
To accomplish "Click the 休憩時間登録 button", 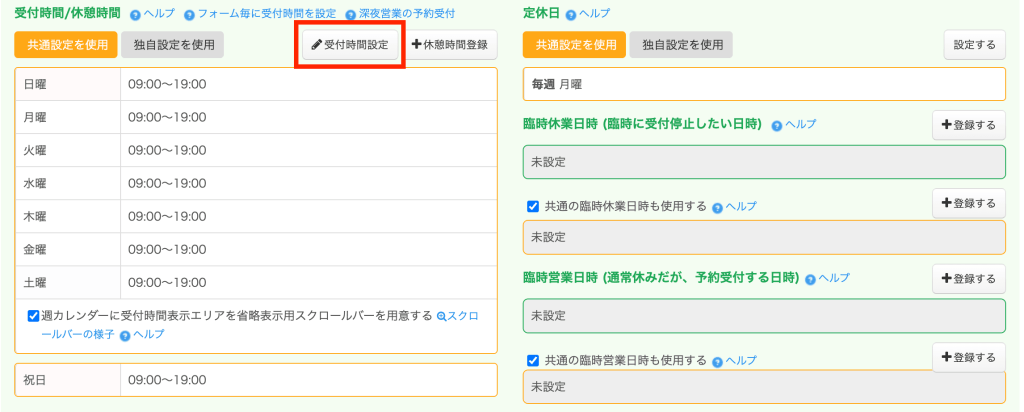I will tap(450, 45).
